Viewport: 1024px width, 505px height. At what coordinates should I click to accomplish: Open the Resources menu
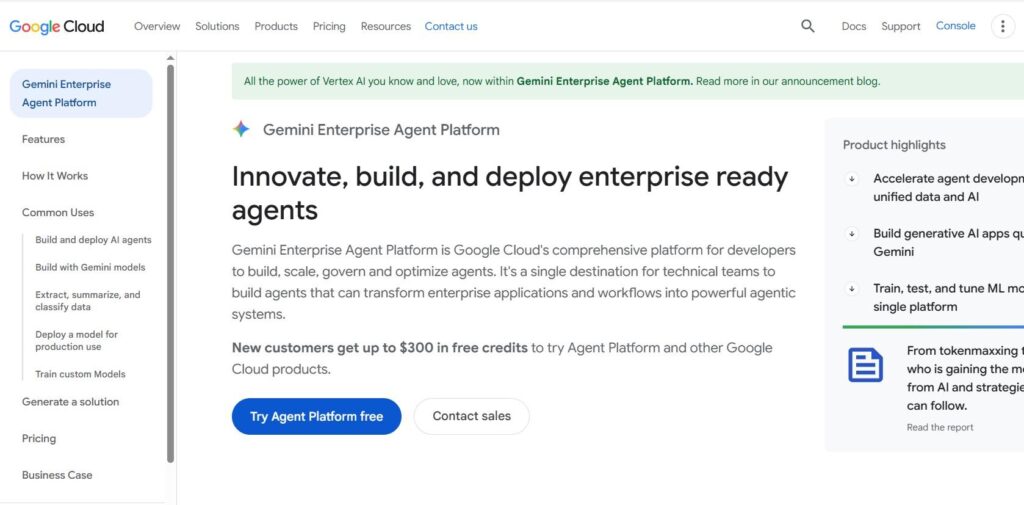[386, 26]
